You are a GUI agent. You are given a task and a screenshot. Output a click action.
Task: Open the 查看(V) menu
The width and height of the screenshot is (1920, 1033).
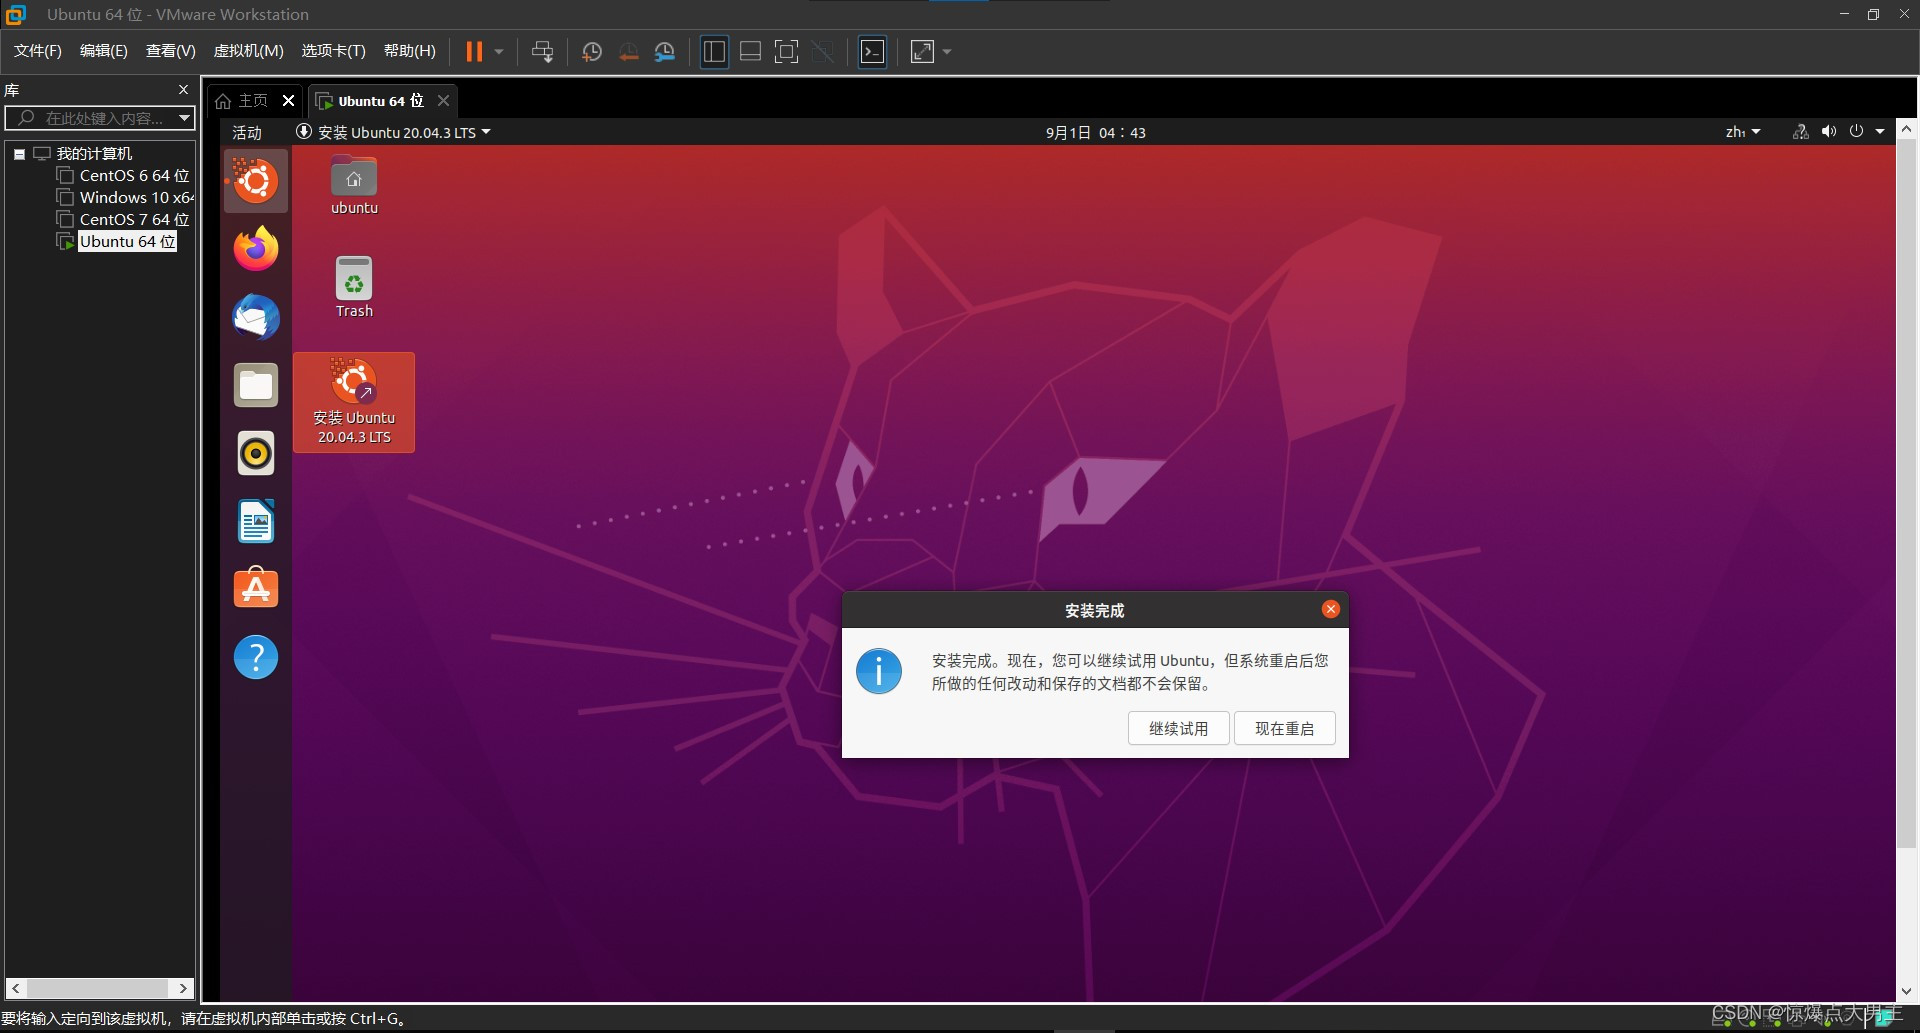click(x=171, y=51)
